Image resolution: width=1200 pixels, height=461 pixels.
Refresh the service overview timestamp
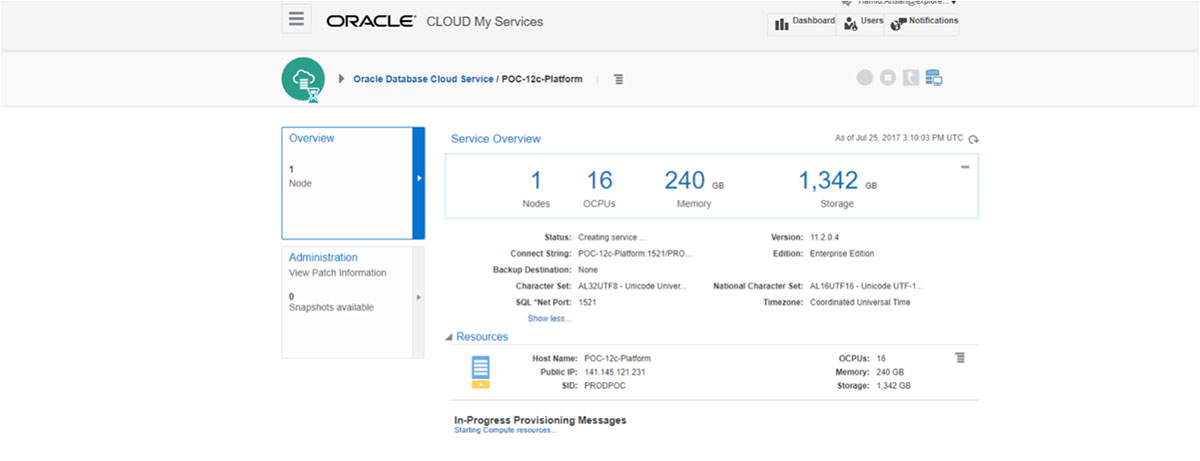pos(974,139)
